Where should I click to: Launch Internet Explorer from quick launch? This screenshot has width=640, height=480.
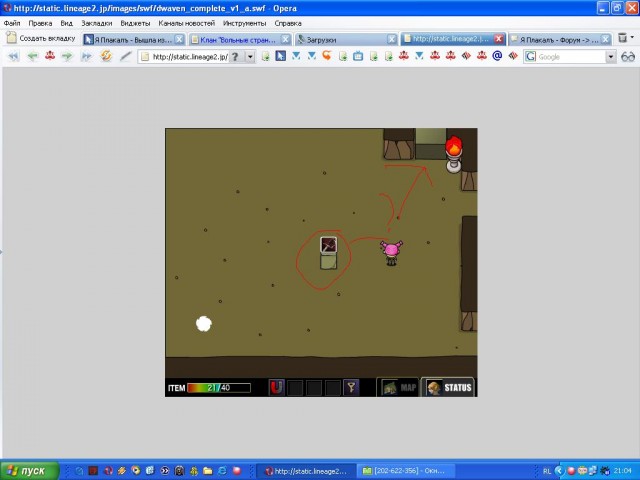222,471
